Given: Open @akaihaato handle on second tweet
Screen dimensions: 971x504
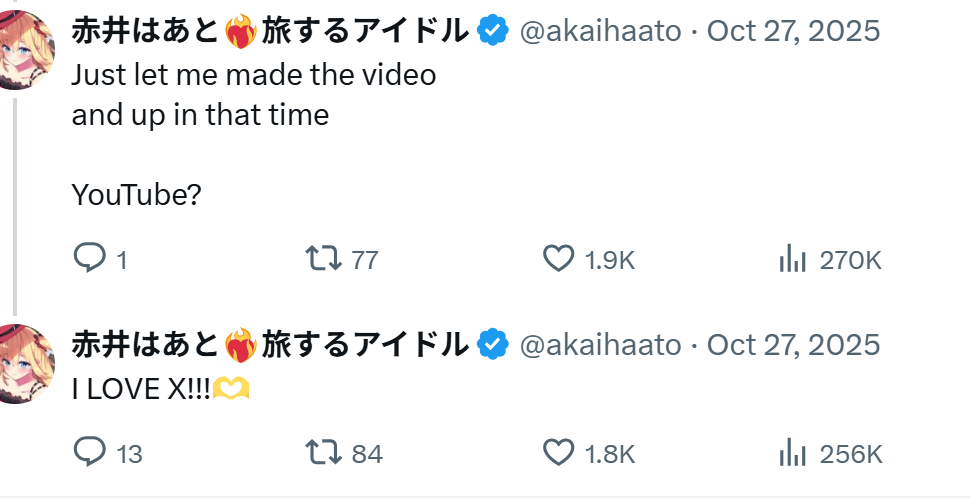Looking at the screenshot, I should pyautogui.click(x=600, y=344).
